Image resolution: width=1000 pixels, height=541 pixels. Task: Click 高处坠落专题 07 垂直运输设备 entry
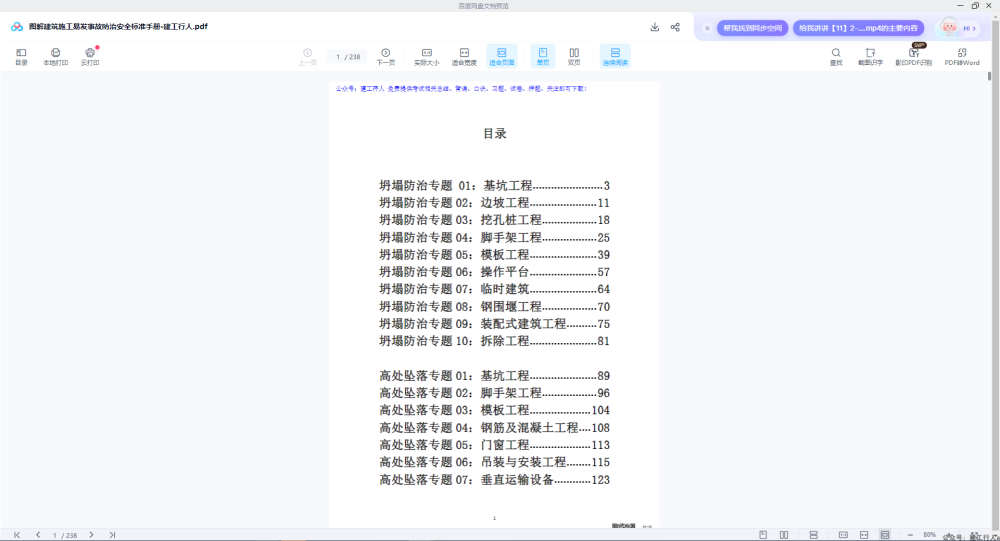(494, 480)
